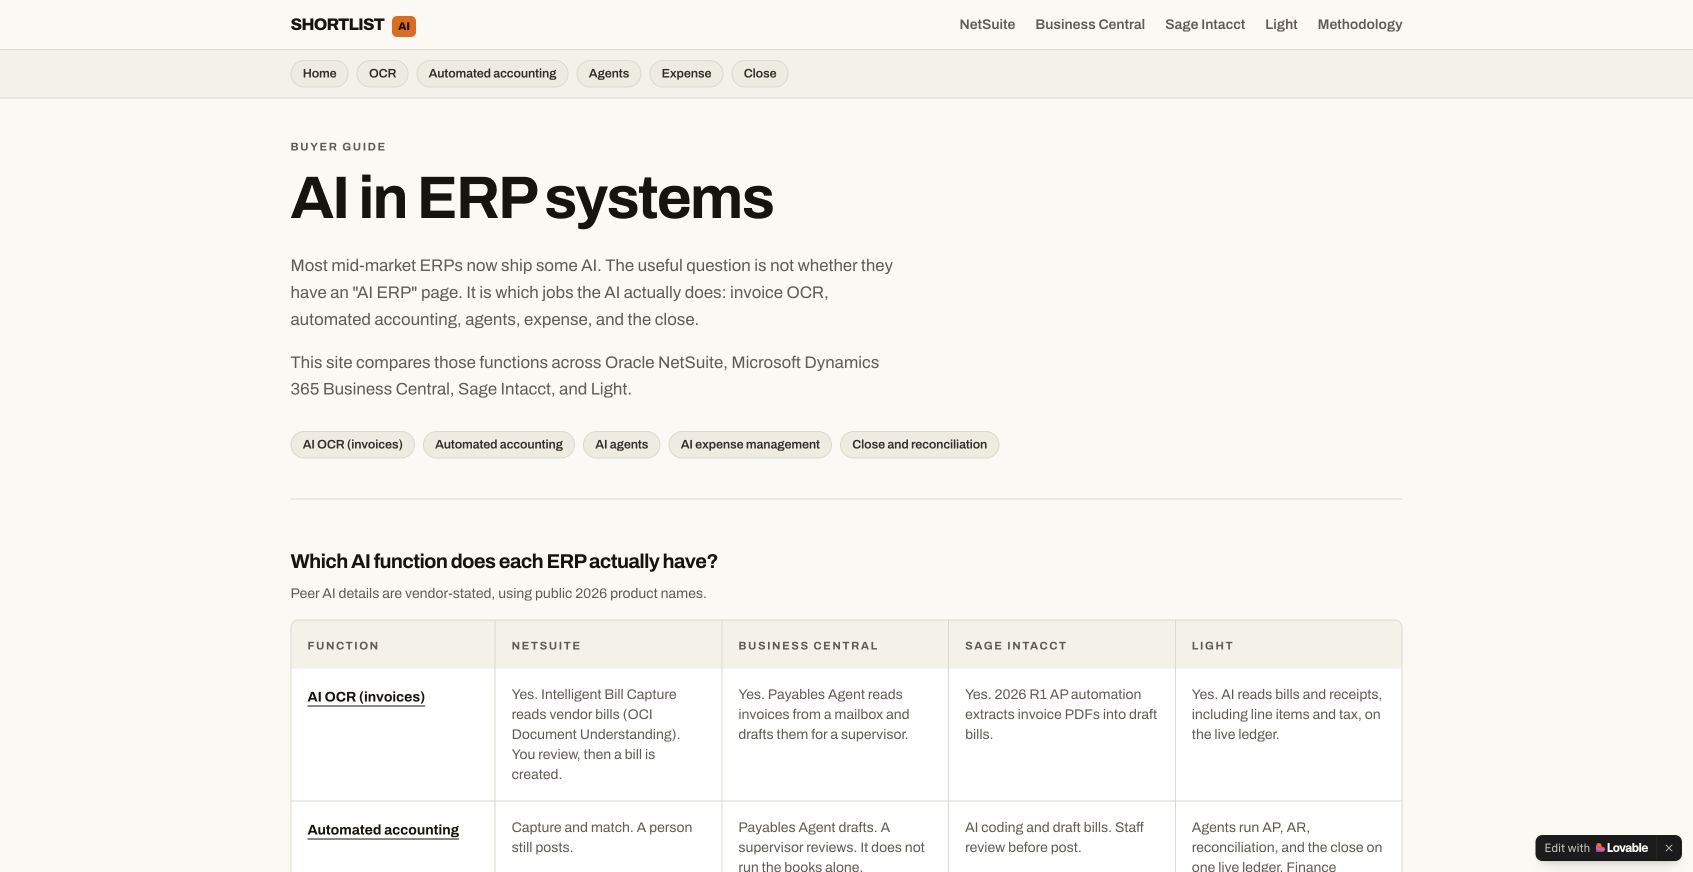Switch to the Agents pill
The height and width of the screenshot is (872, 1693).
click(x=609, y=73)
